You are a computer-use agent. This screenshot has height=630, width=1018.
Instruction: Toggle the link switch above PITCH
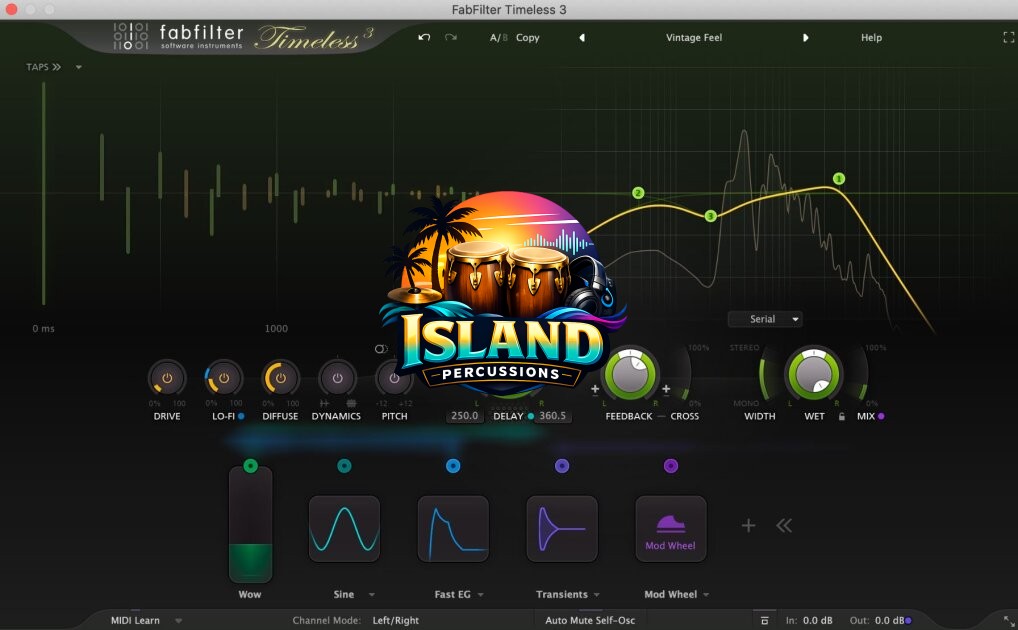[x=381, y=349]
